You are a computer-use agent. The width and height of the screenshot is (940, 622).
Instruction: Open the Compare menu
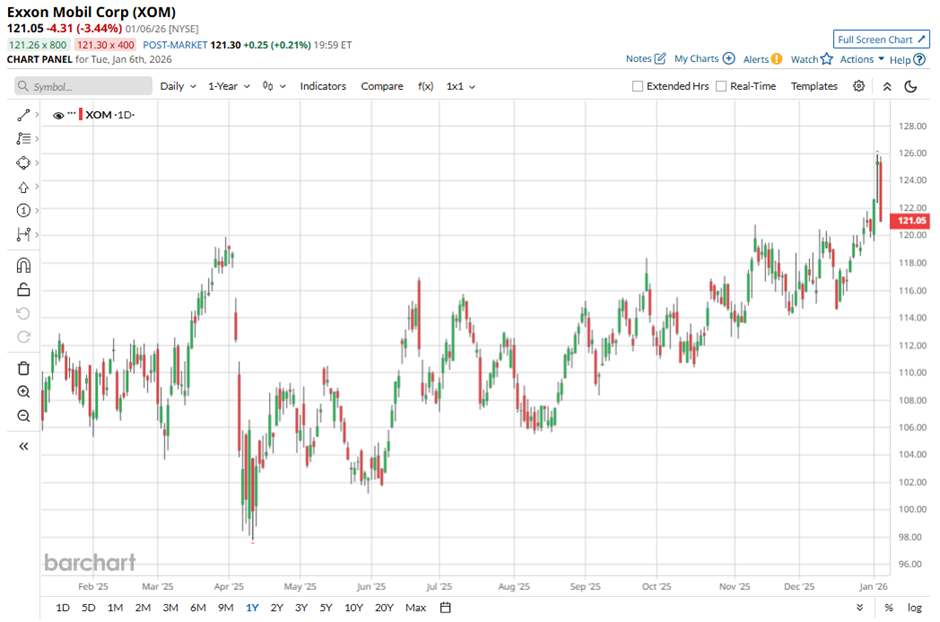pos(382,86)
